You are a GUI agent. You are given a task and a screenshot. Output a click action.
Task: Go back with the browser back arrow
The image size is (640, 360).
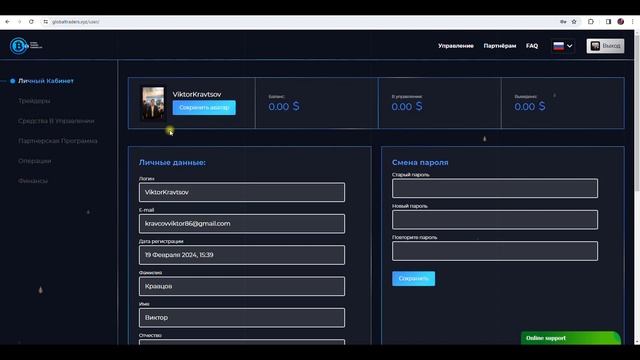point(7,22)
